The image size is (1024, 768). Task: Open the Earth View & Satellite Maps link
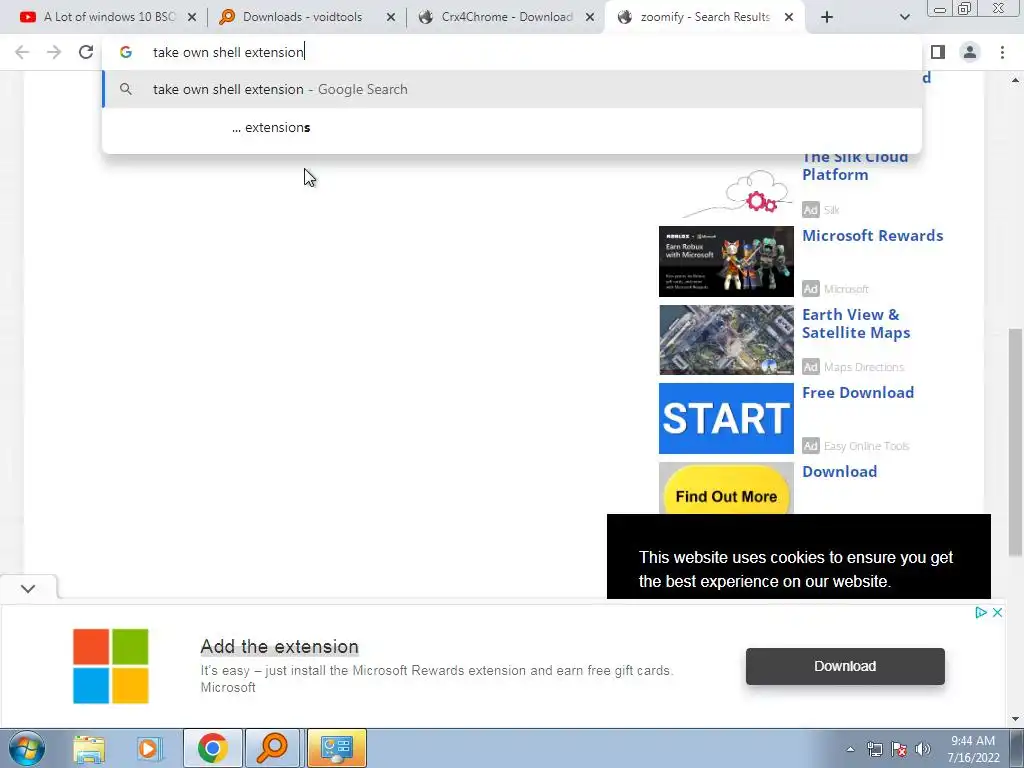click(x=856, y=323)
